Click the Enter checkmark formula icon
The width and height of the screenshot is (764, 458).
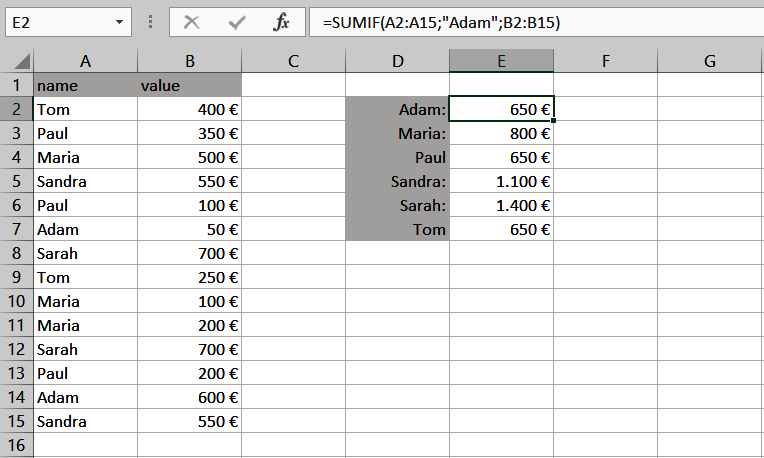pyautogui.click(x=237, y=21)
